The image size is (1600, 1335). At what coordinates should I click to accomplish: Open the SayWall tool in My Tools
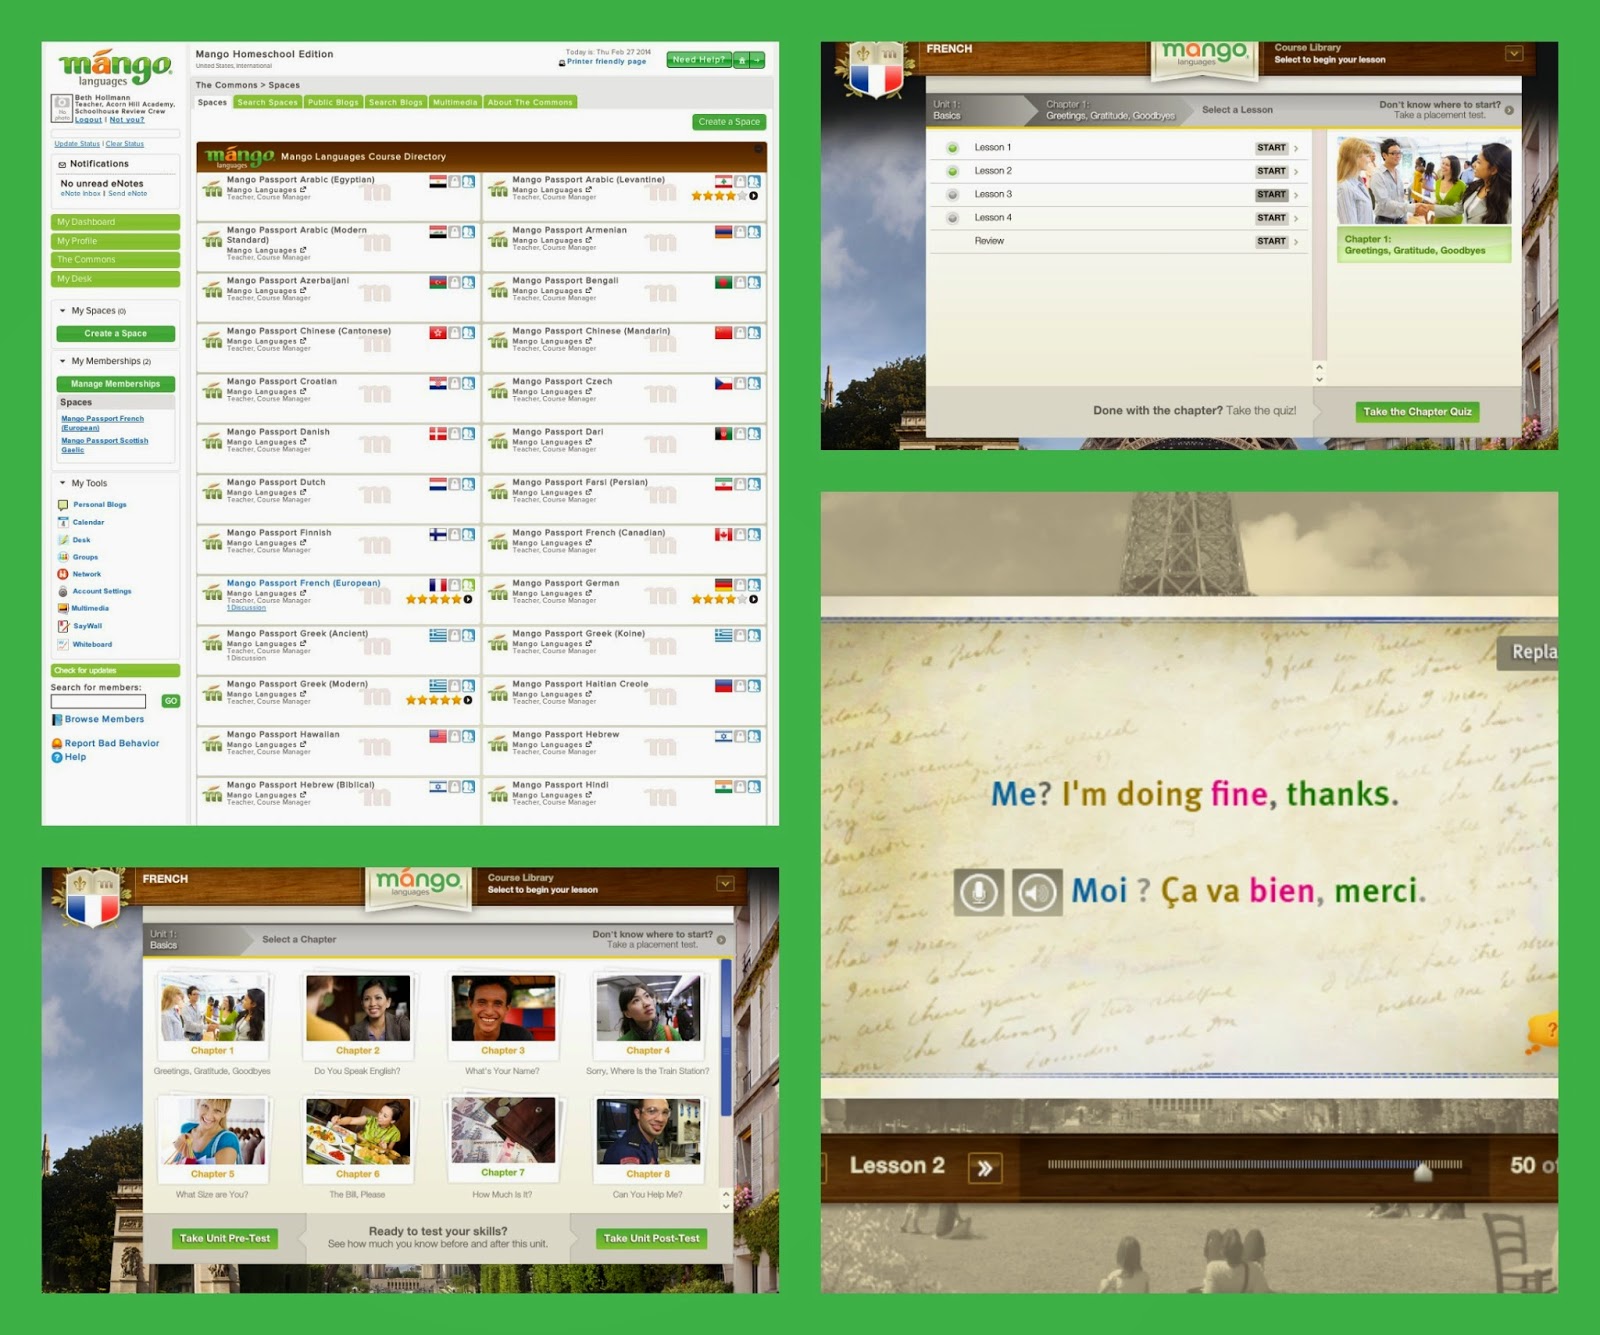pyautogui.click(x=87, y=626)
